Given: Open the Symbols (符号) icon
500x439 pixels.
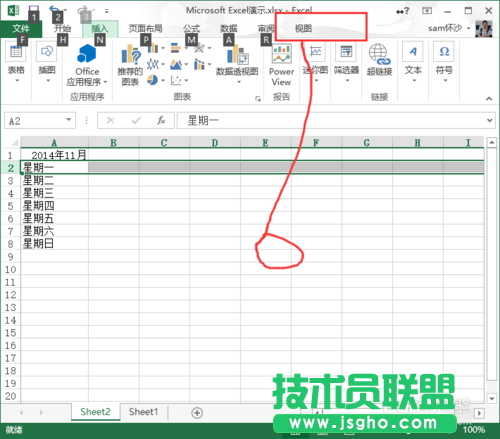Looking at the screenshot, I should click(x=444, y=52).
